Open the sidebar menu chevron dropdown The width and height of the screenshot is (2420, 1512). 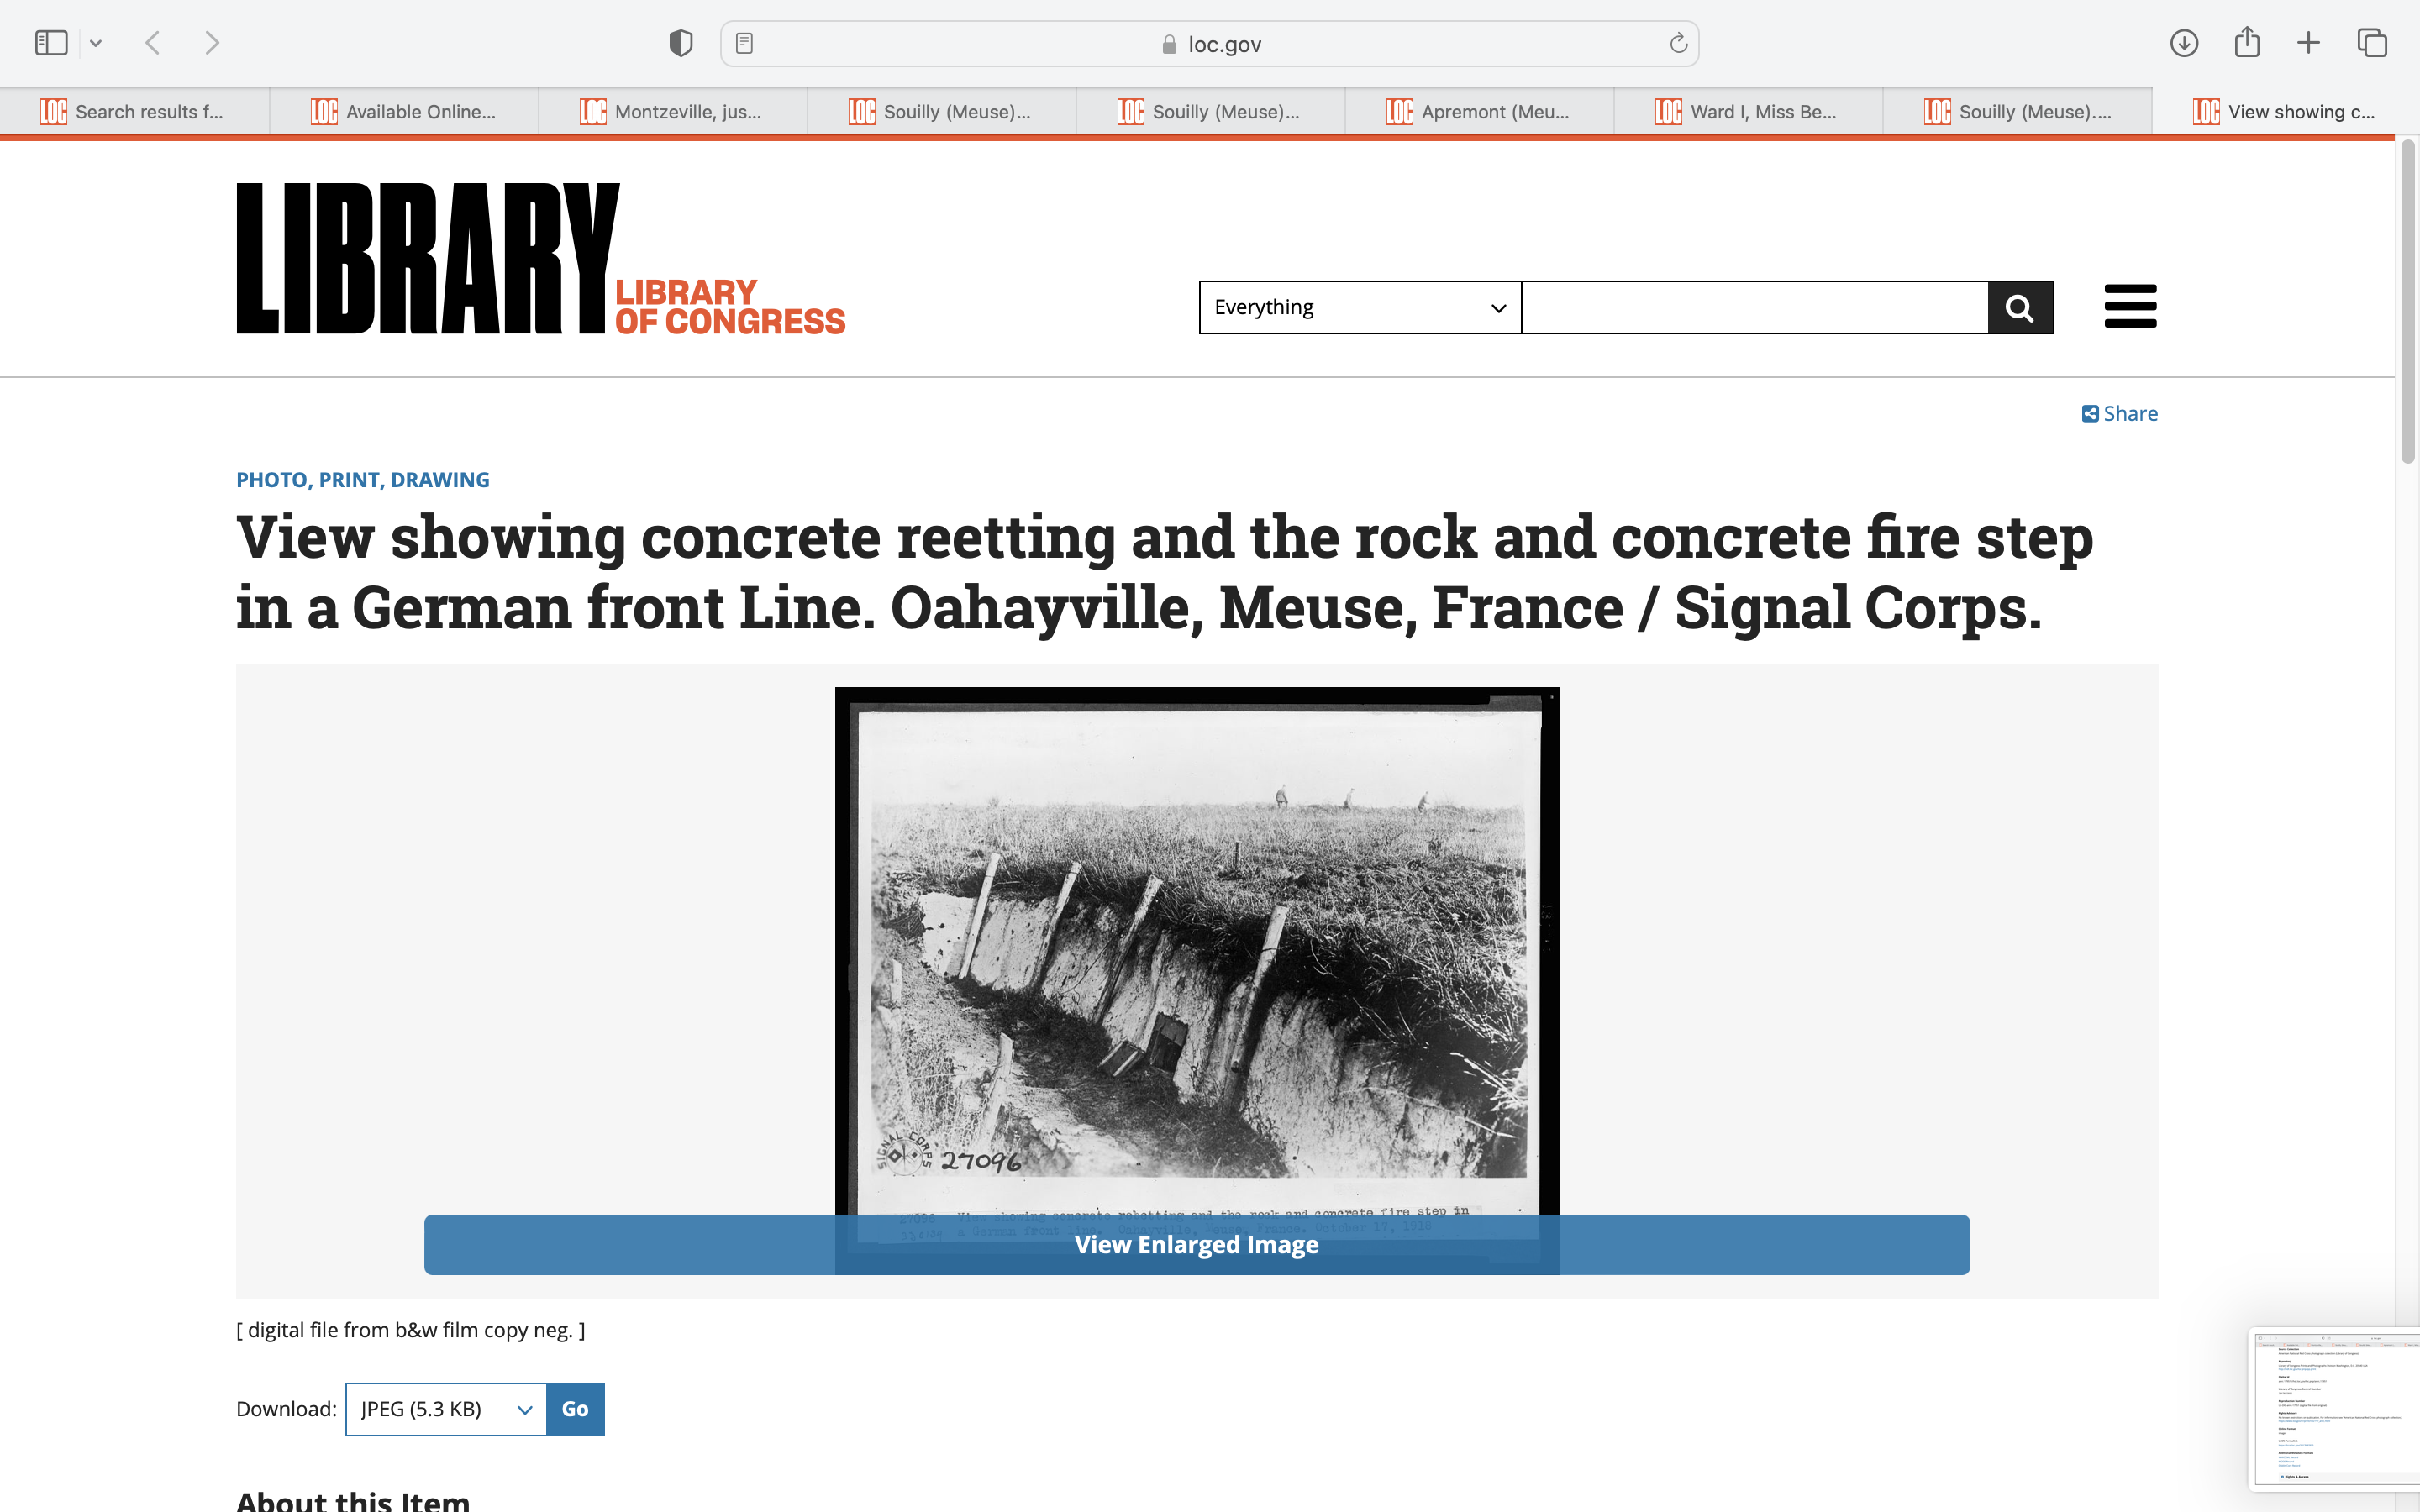tap(96, 43)
